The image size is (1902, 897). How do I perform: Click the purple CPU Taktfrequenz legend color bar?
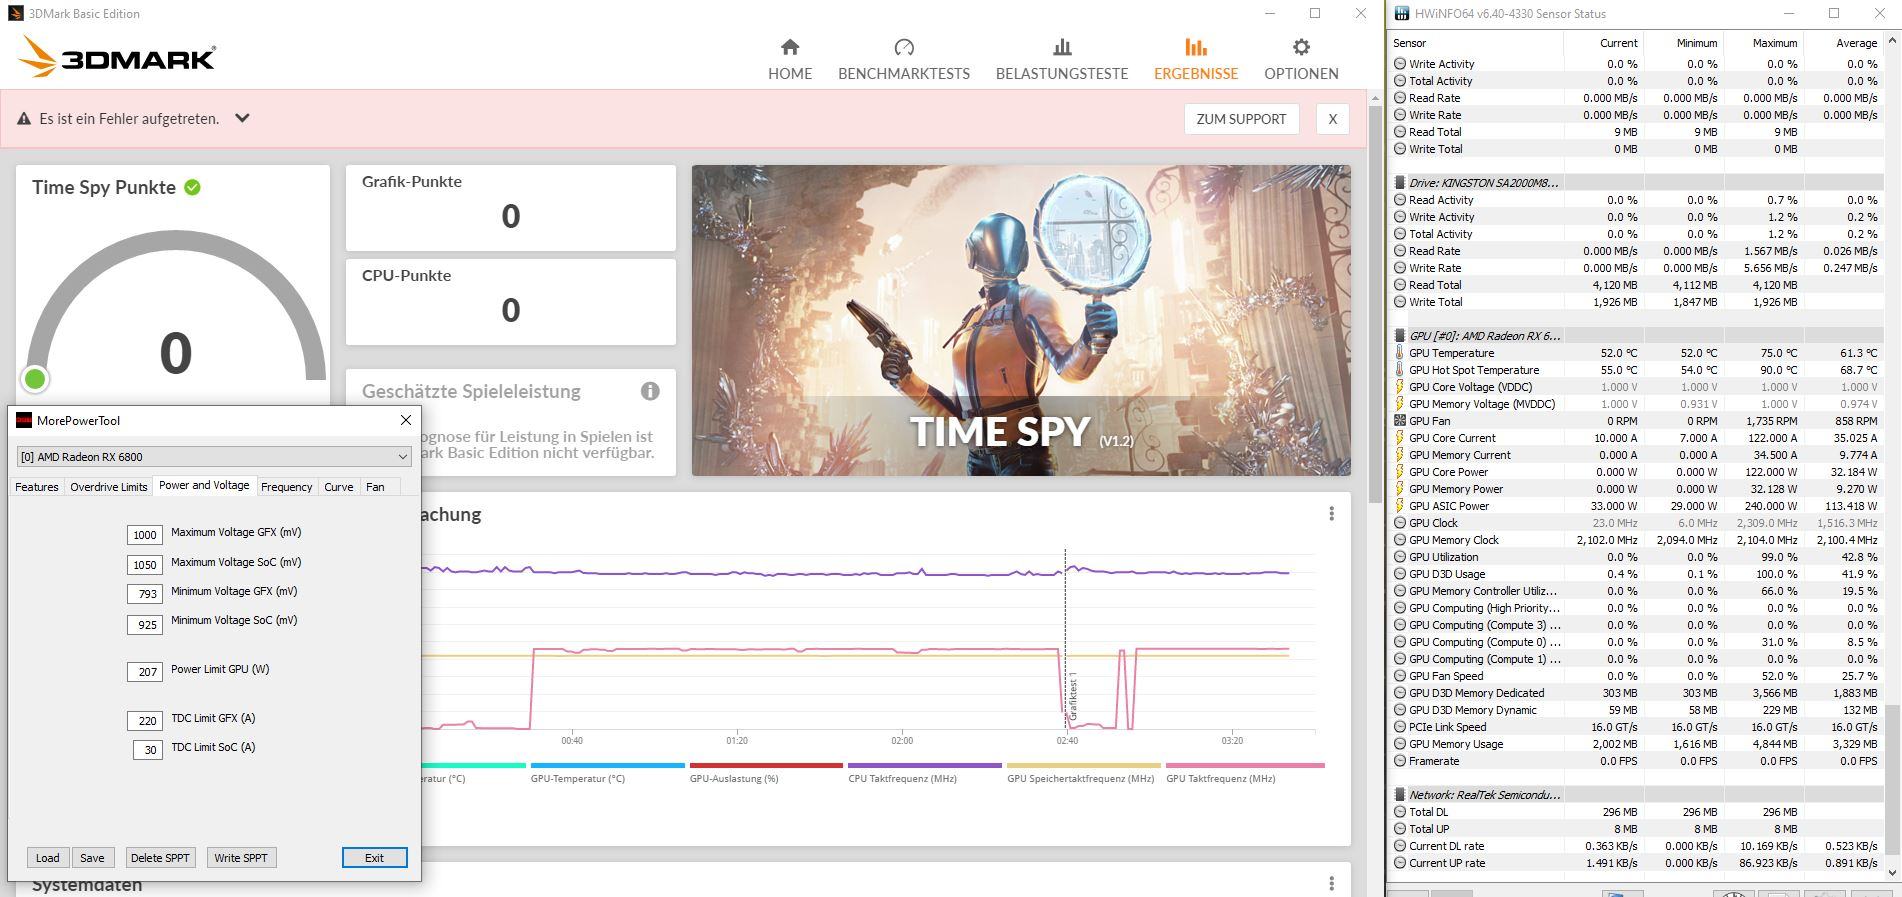pos(925,765)
